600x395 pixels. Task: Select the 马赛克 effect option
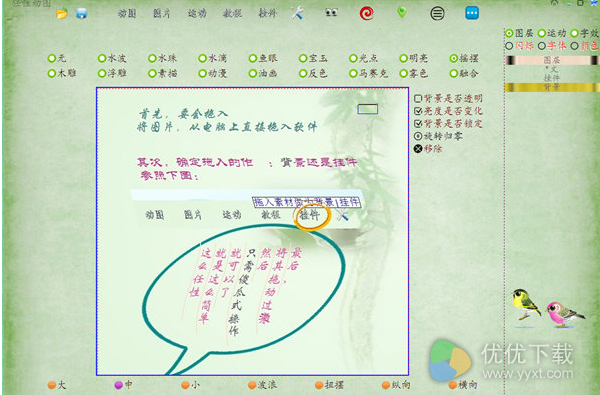[x=368, y=73]
